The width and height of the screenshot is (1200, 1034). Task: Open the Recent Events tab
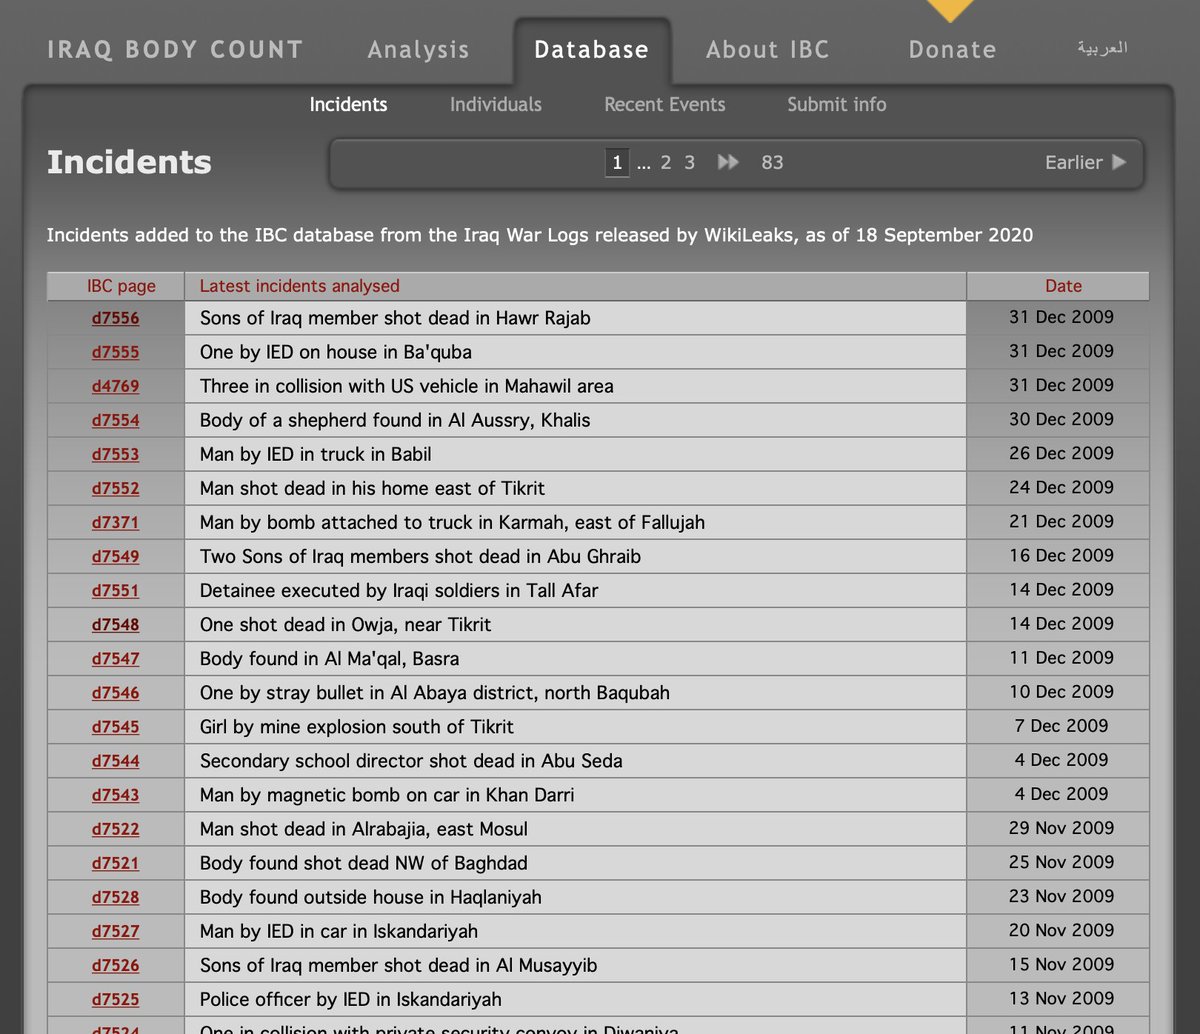click(664, 104)
